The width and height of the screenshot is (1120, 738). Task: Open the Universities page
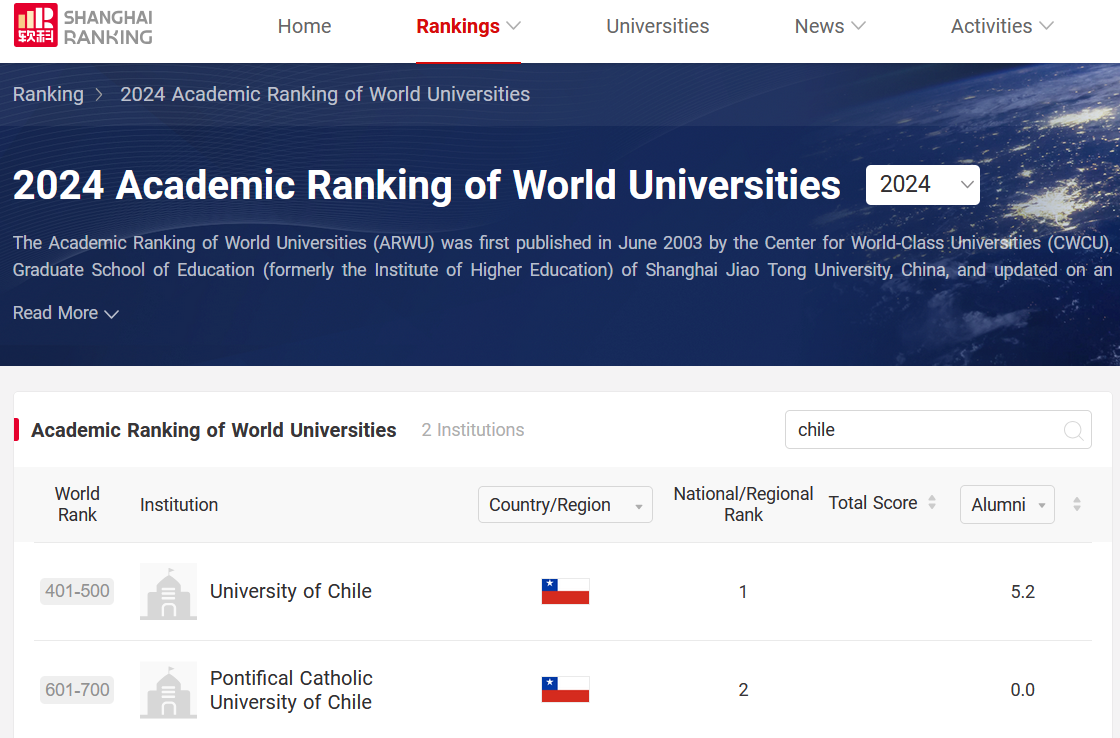(657, 26)
